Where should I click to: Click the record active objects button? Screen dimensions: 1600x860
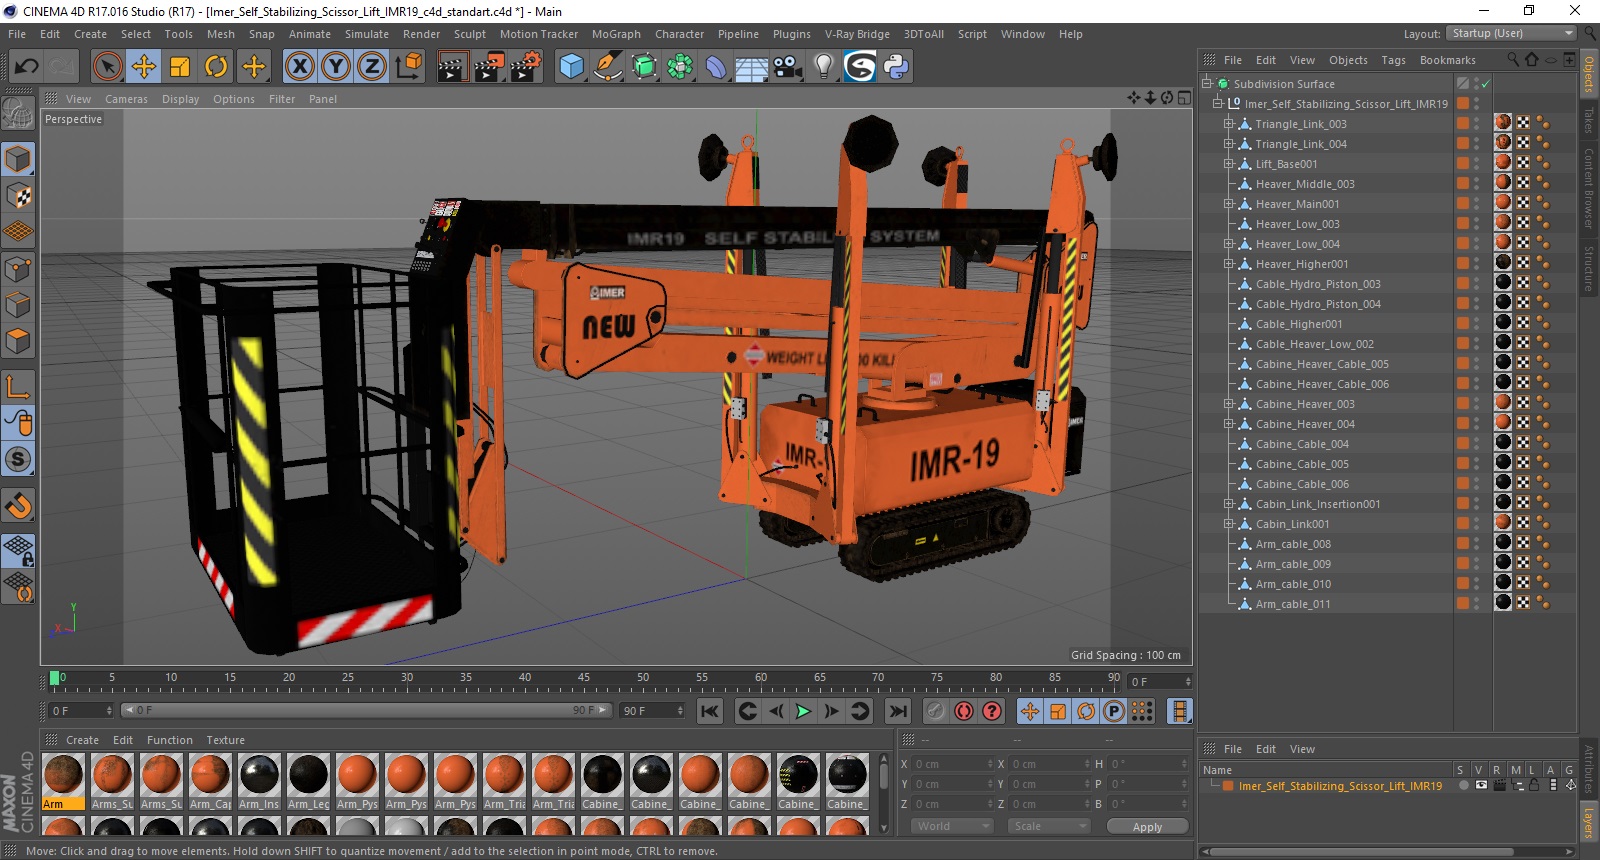[x=935, y=711]
